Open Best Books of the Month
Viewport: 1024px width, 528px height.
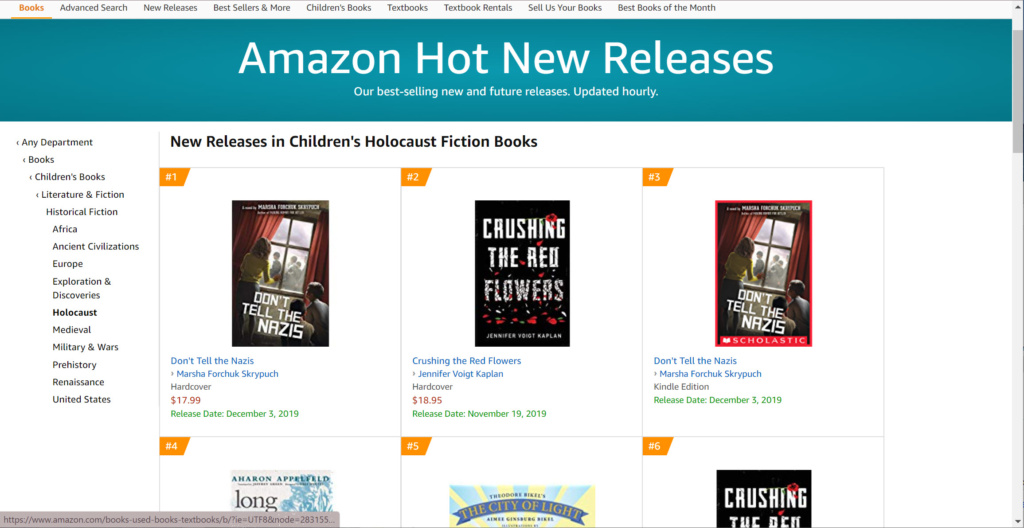click(667, 8)
